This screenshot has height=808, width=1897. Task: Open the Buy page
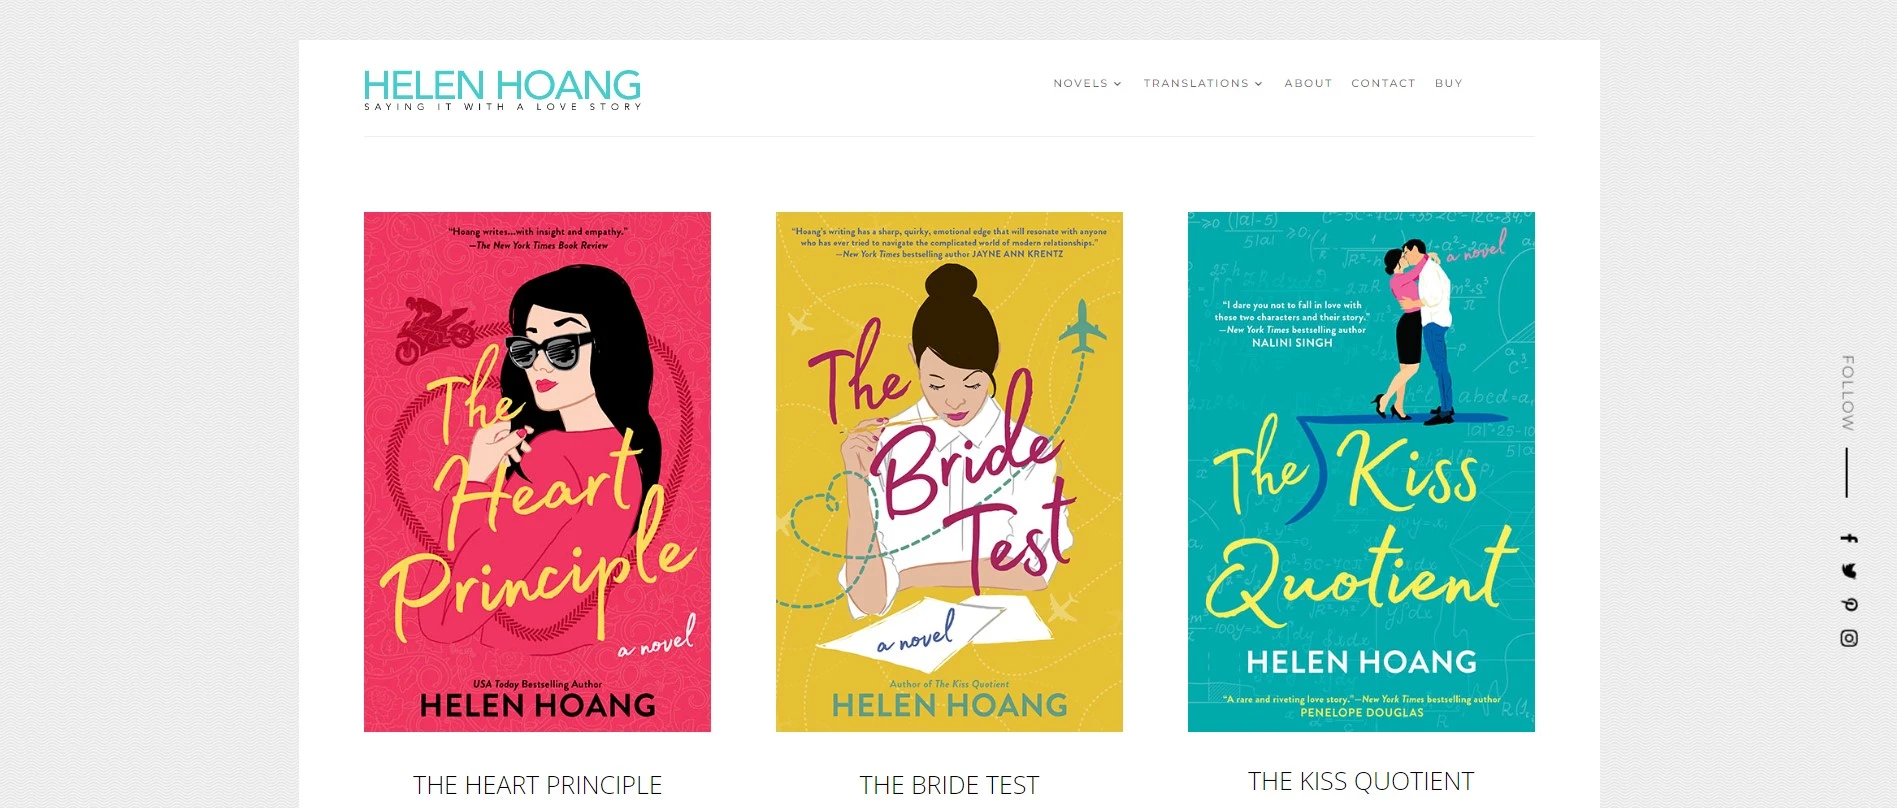(x=1448, y=84)
